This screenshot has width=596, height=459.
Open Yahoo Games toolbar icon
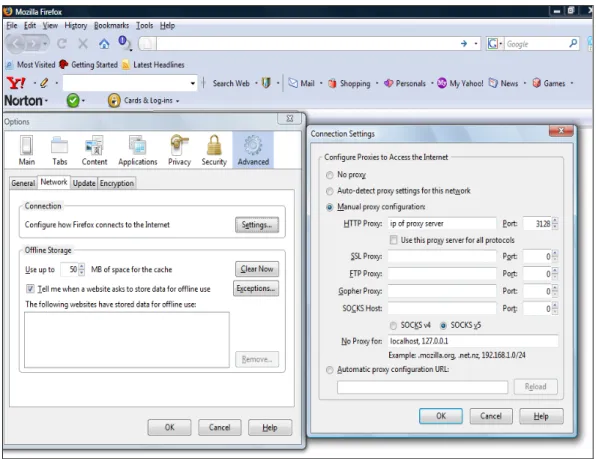pyautogui.click(x=536, y=83)
